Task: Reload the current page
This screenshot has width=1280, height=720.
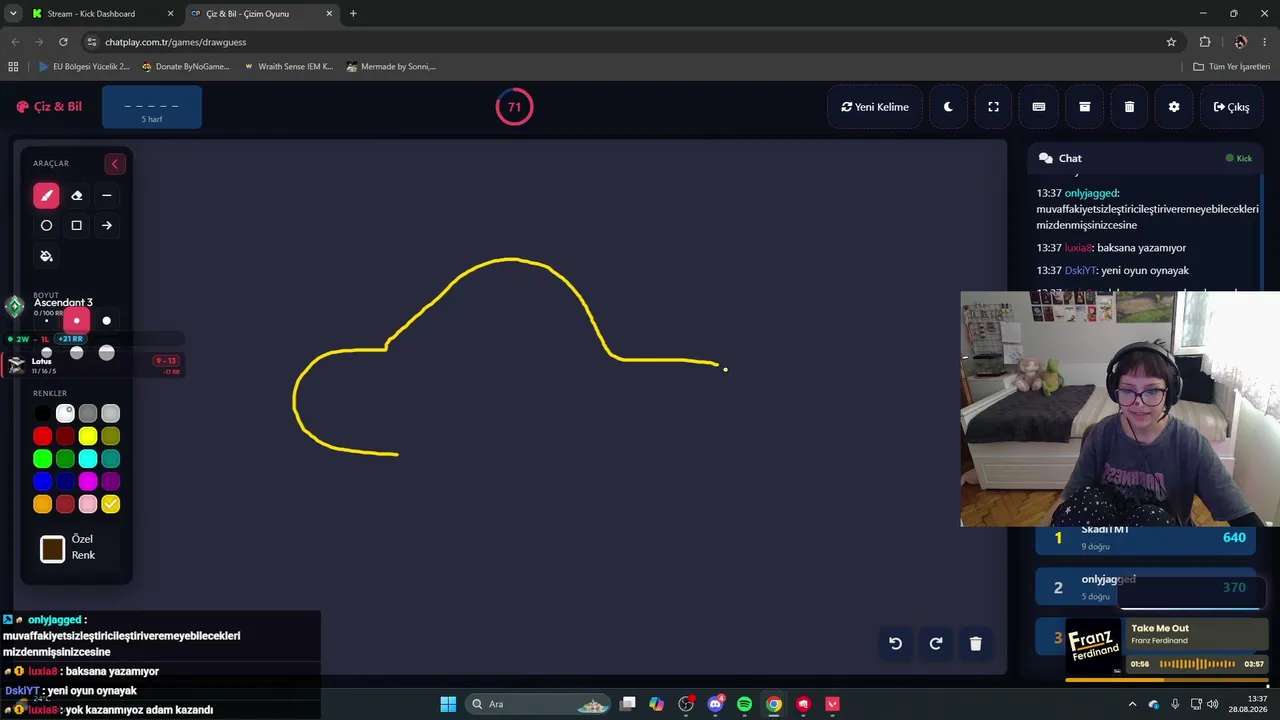Action: click(x=63, y=42)
